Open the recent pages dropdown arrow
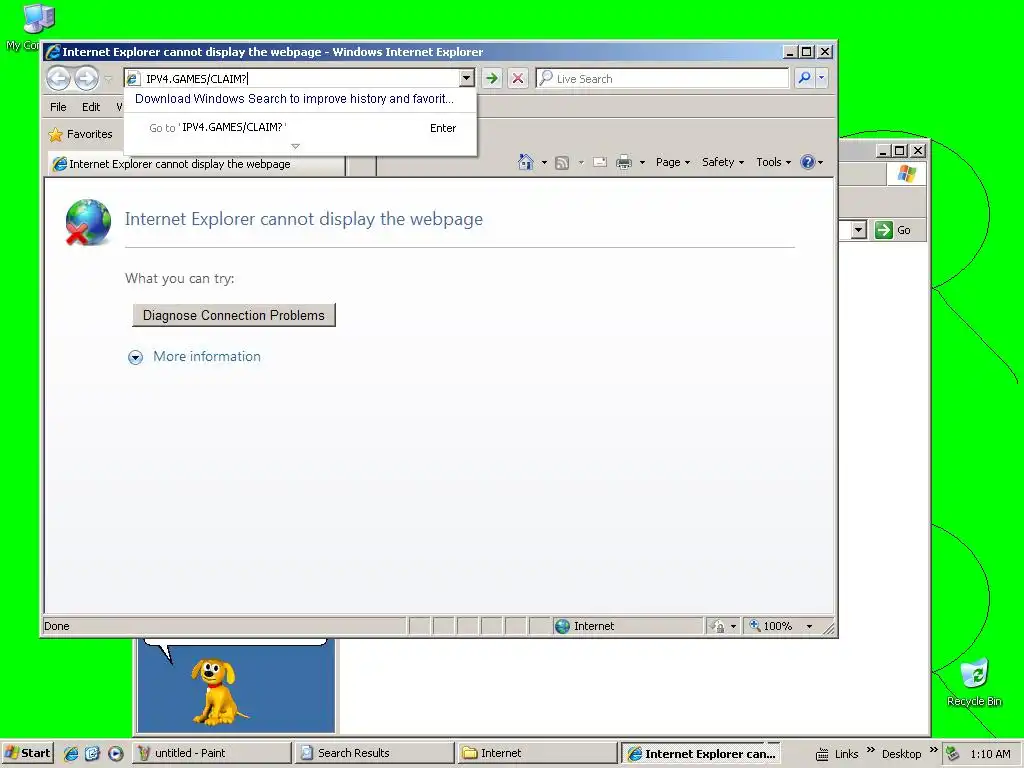Screen dimensions: 1024x768 [x=108, y=79]
